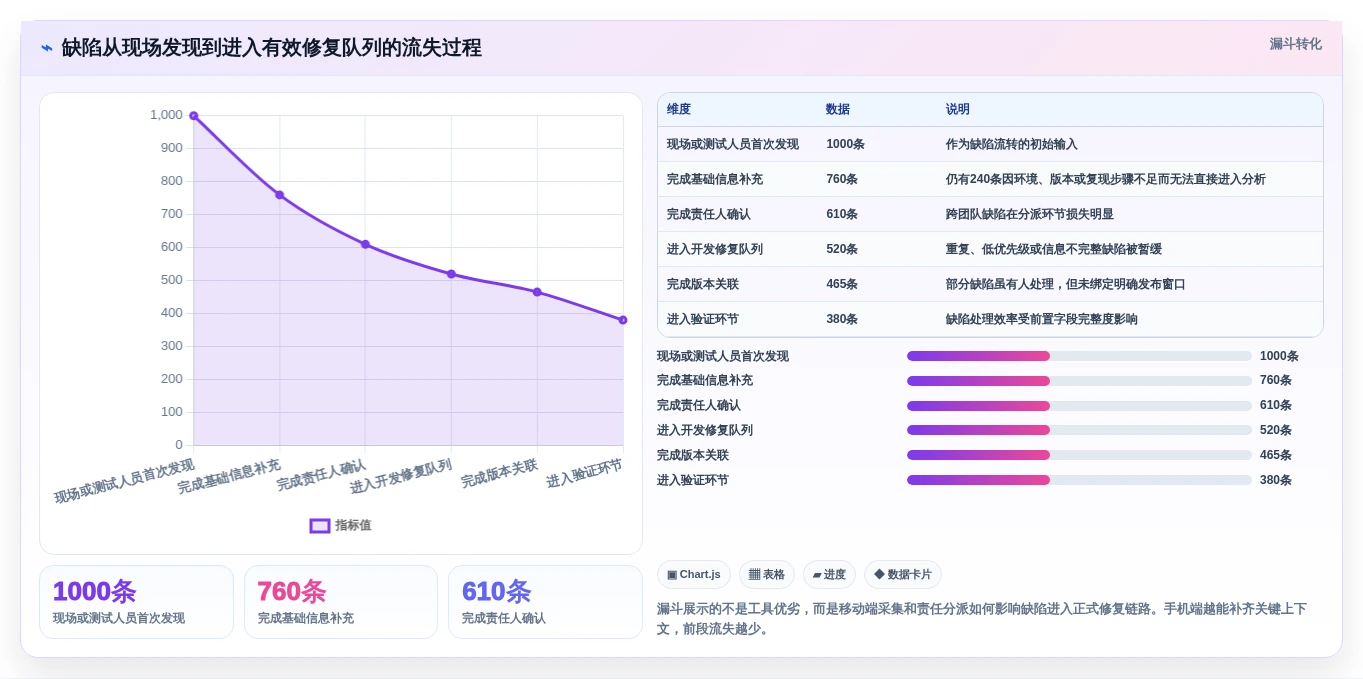Click the chart point for 完成基础信息补充

pyautogui.click(x=280, y=195)
